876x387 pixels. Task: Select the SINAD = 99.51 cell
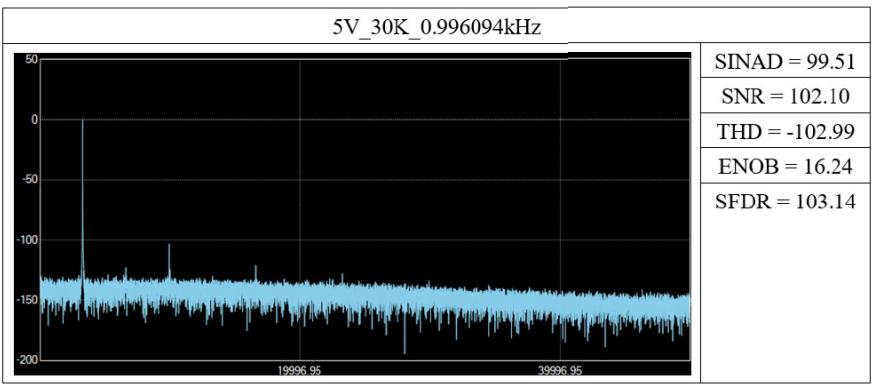click(x=785, y=62)
